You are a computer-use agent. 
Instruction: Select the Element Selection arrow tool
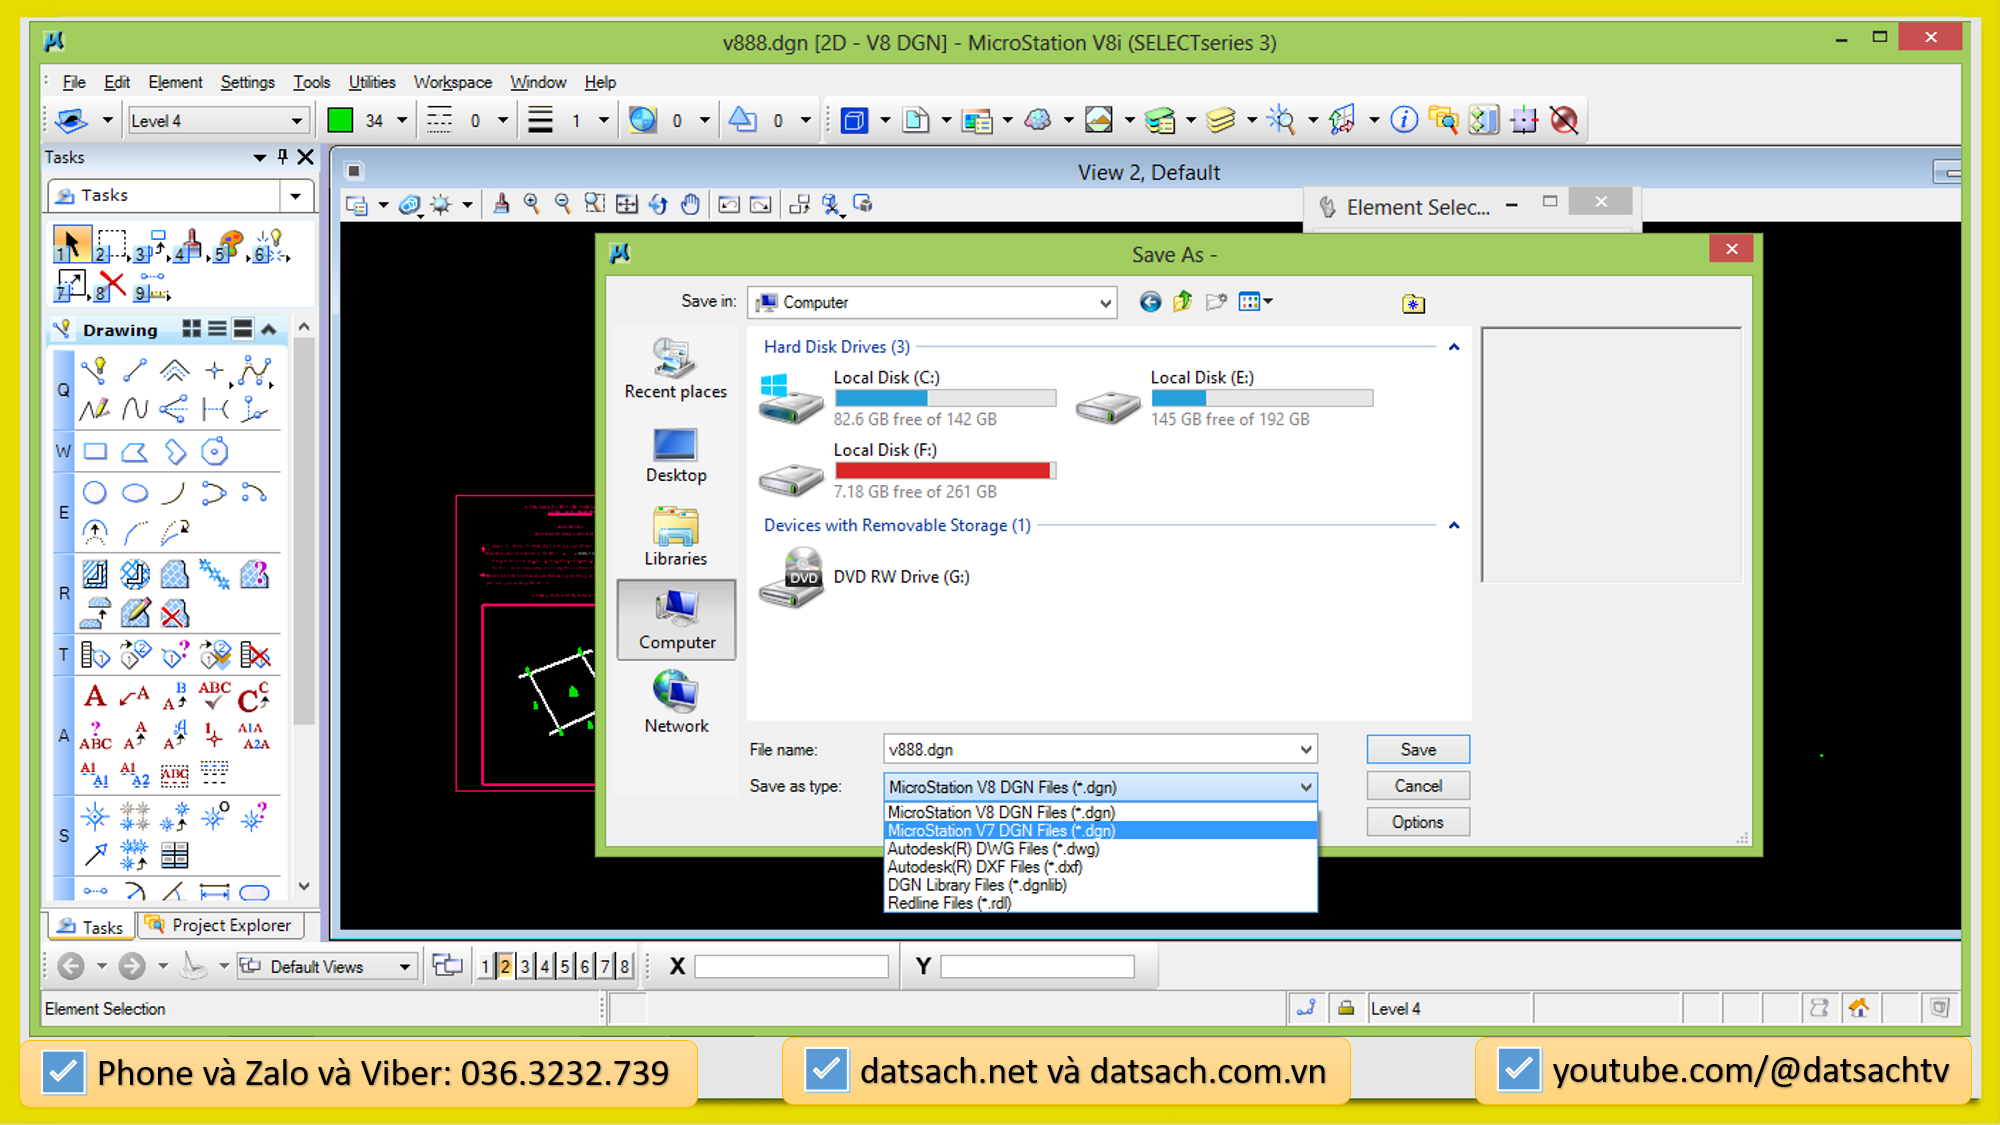(70, 244)
